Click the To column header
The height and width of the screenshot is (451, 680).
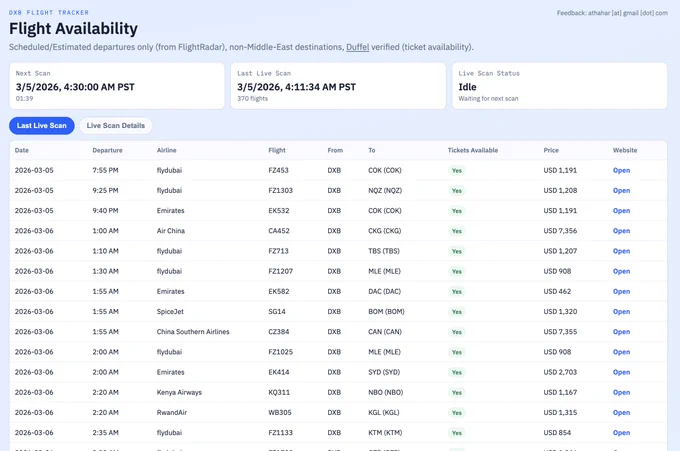click(x=372, y=150)
